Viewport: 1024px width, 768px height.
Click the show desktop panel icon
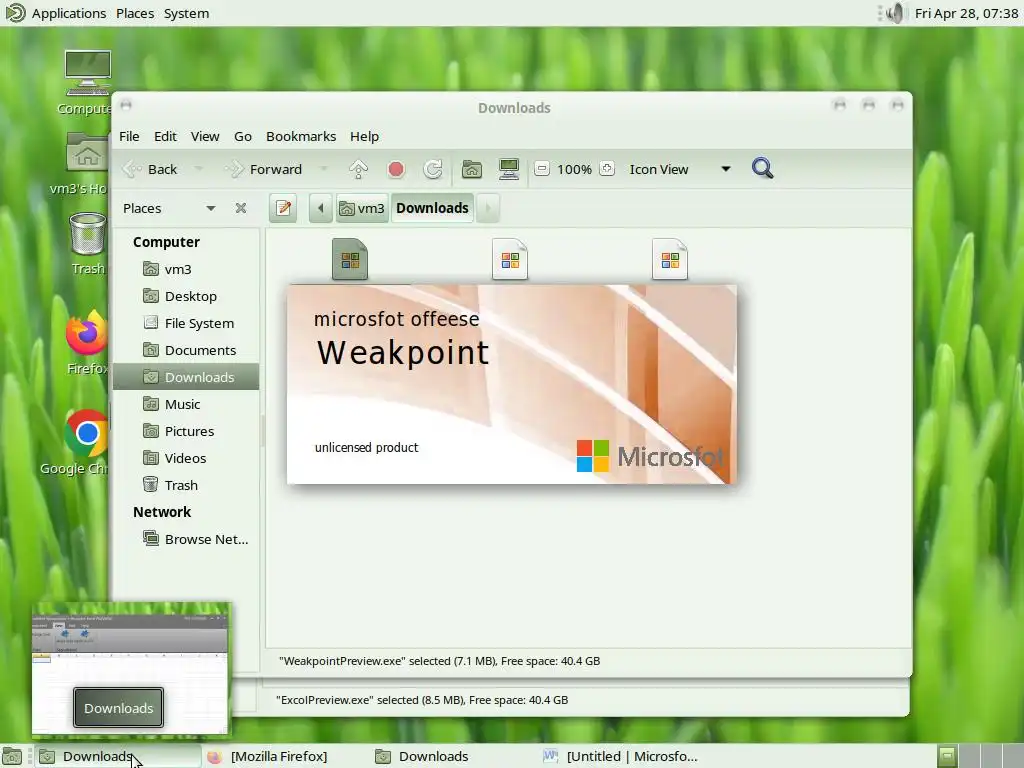(x=12, y=756)
